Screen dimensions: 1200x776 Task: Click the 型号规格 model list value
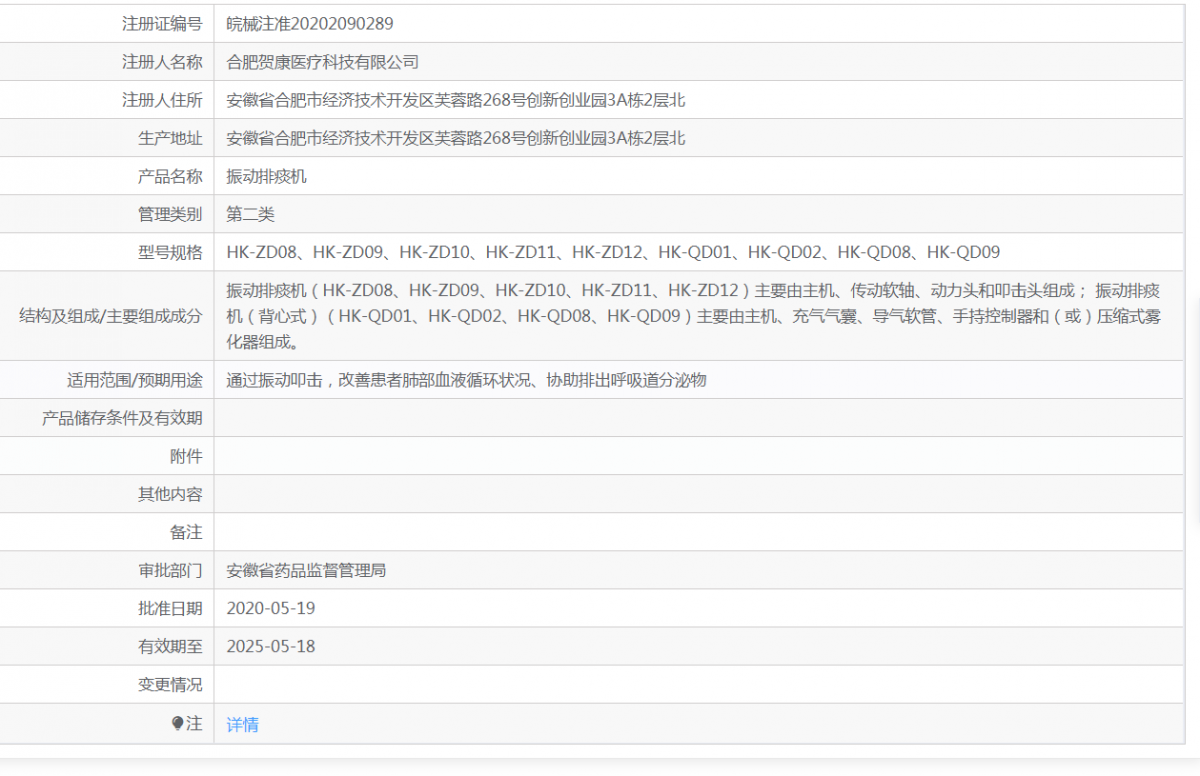tap(613, 252)
